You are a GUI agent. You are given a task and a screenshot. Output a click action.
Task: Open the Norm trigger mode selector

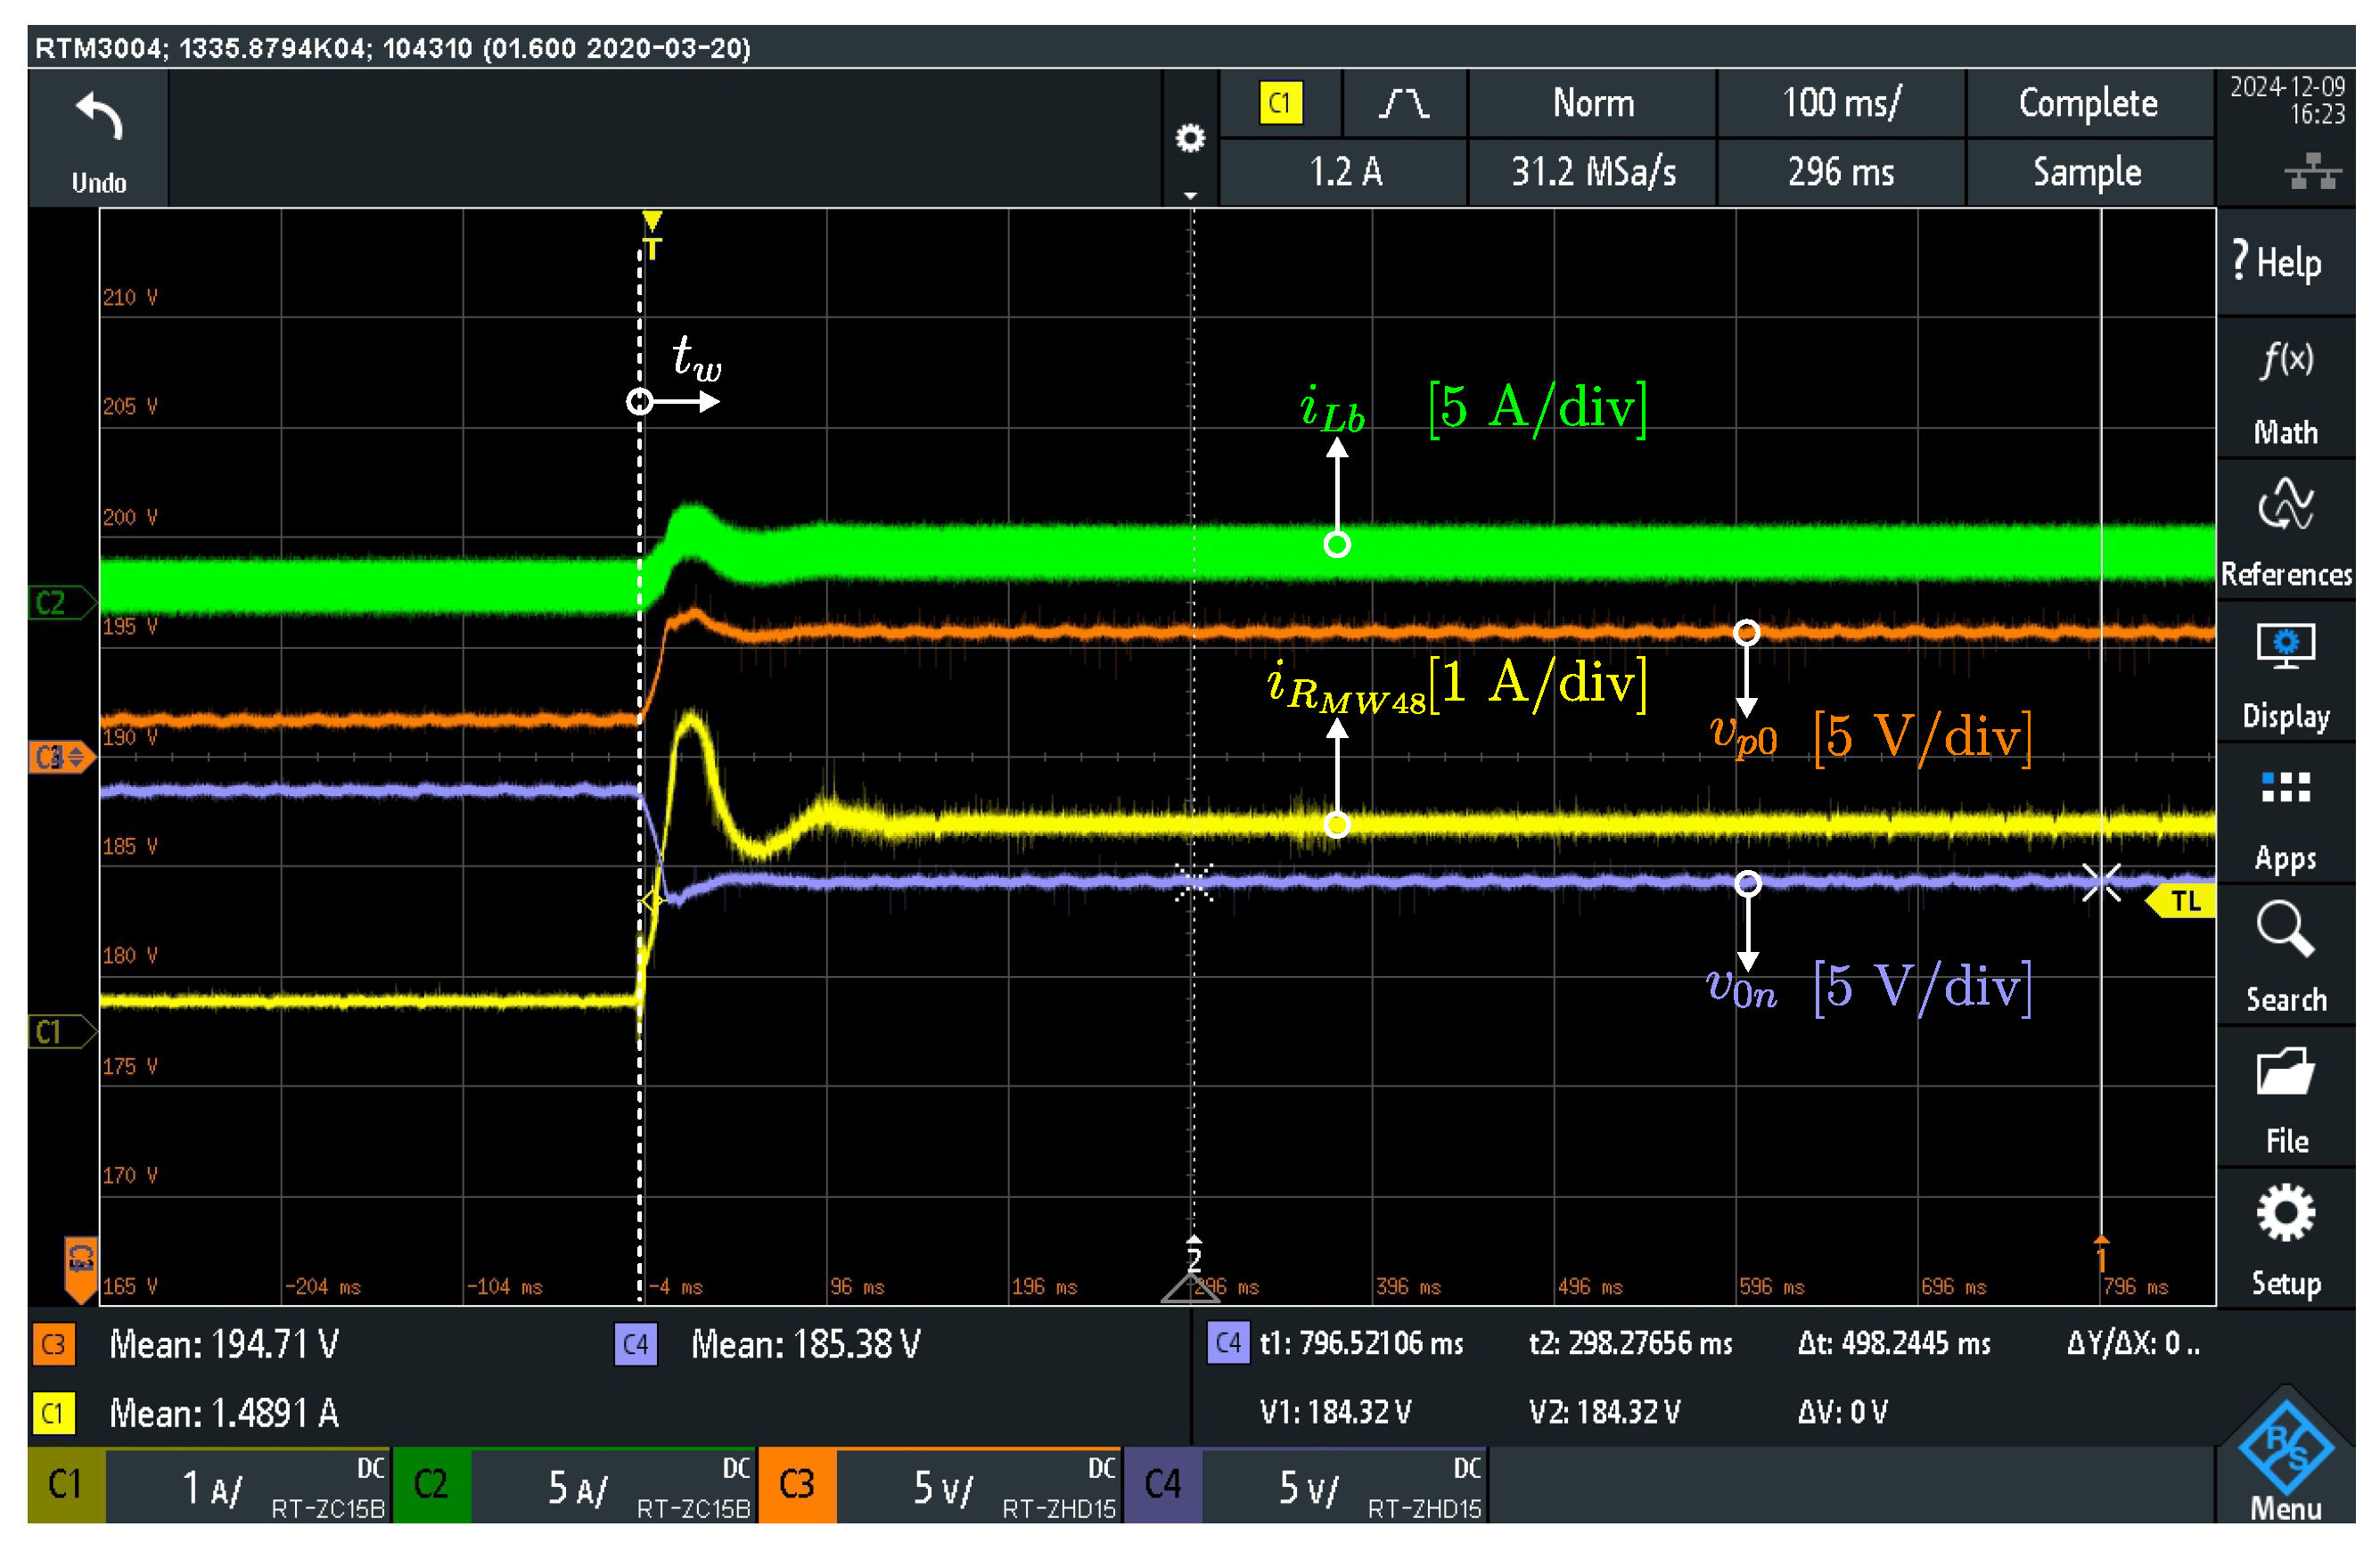pyautogui.click(x=1593, y=103)
